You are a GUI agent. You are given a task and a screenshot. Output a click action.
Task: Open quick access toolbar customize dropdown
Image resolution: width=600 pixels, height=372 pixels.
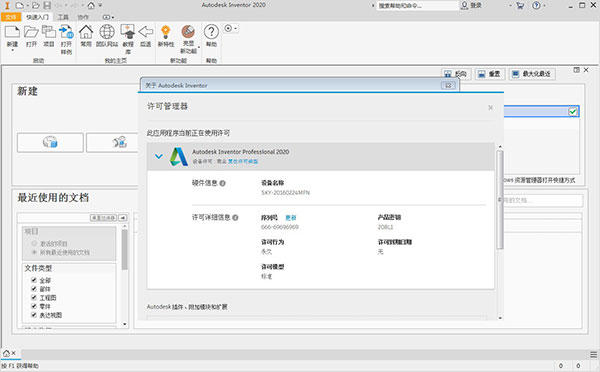coord(101,5)
